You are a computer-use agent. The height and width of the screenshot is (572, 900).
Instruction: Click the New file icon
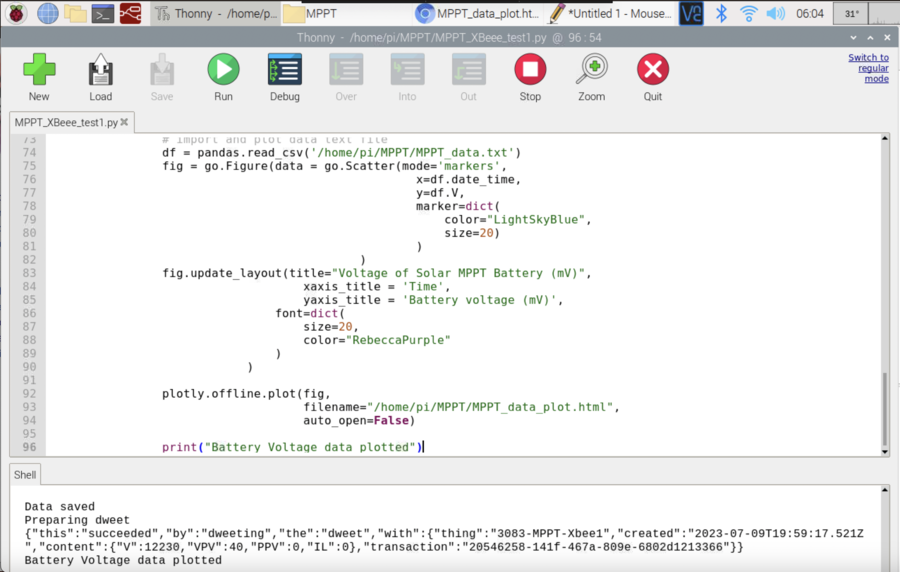coord(39,70)
